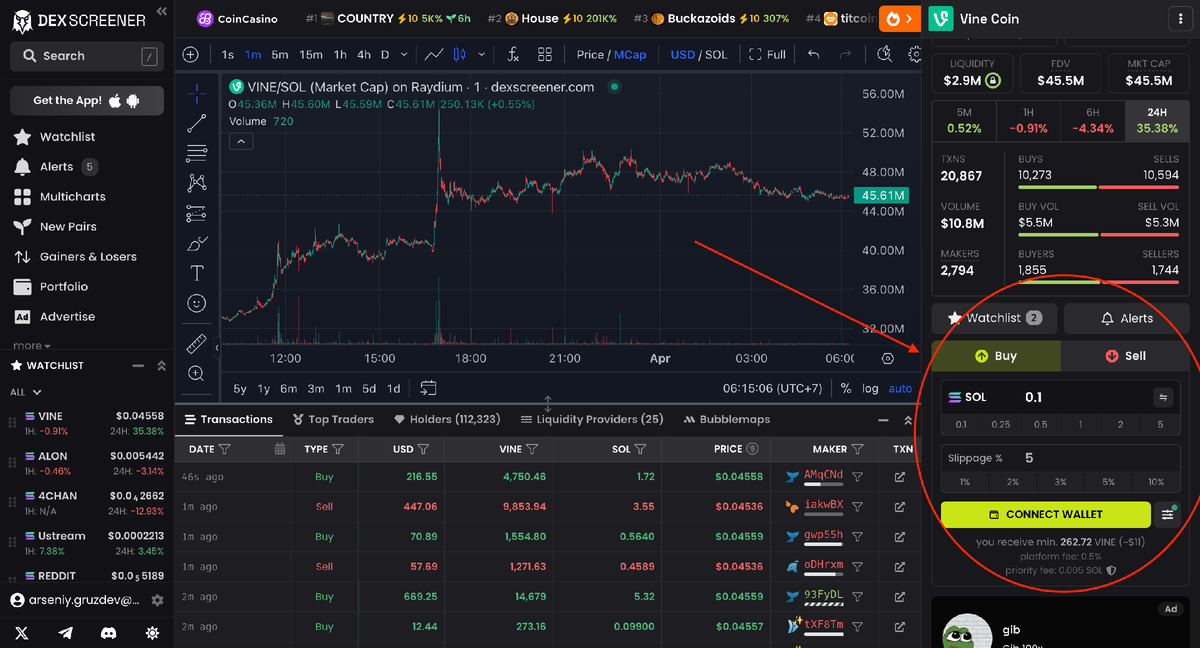Screen dimensions: 1200x648
Task: Expand transactions panel double chevron
Action: pos(908,421)
